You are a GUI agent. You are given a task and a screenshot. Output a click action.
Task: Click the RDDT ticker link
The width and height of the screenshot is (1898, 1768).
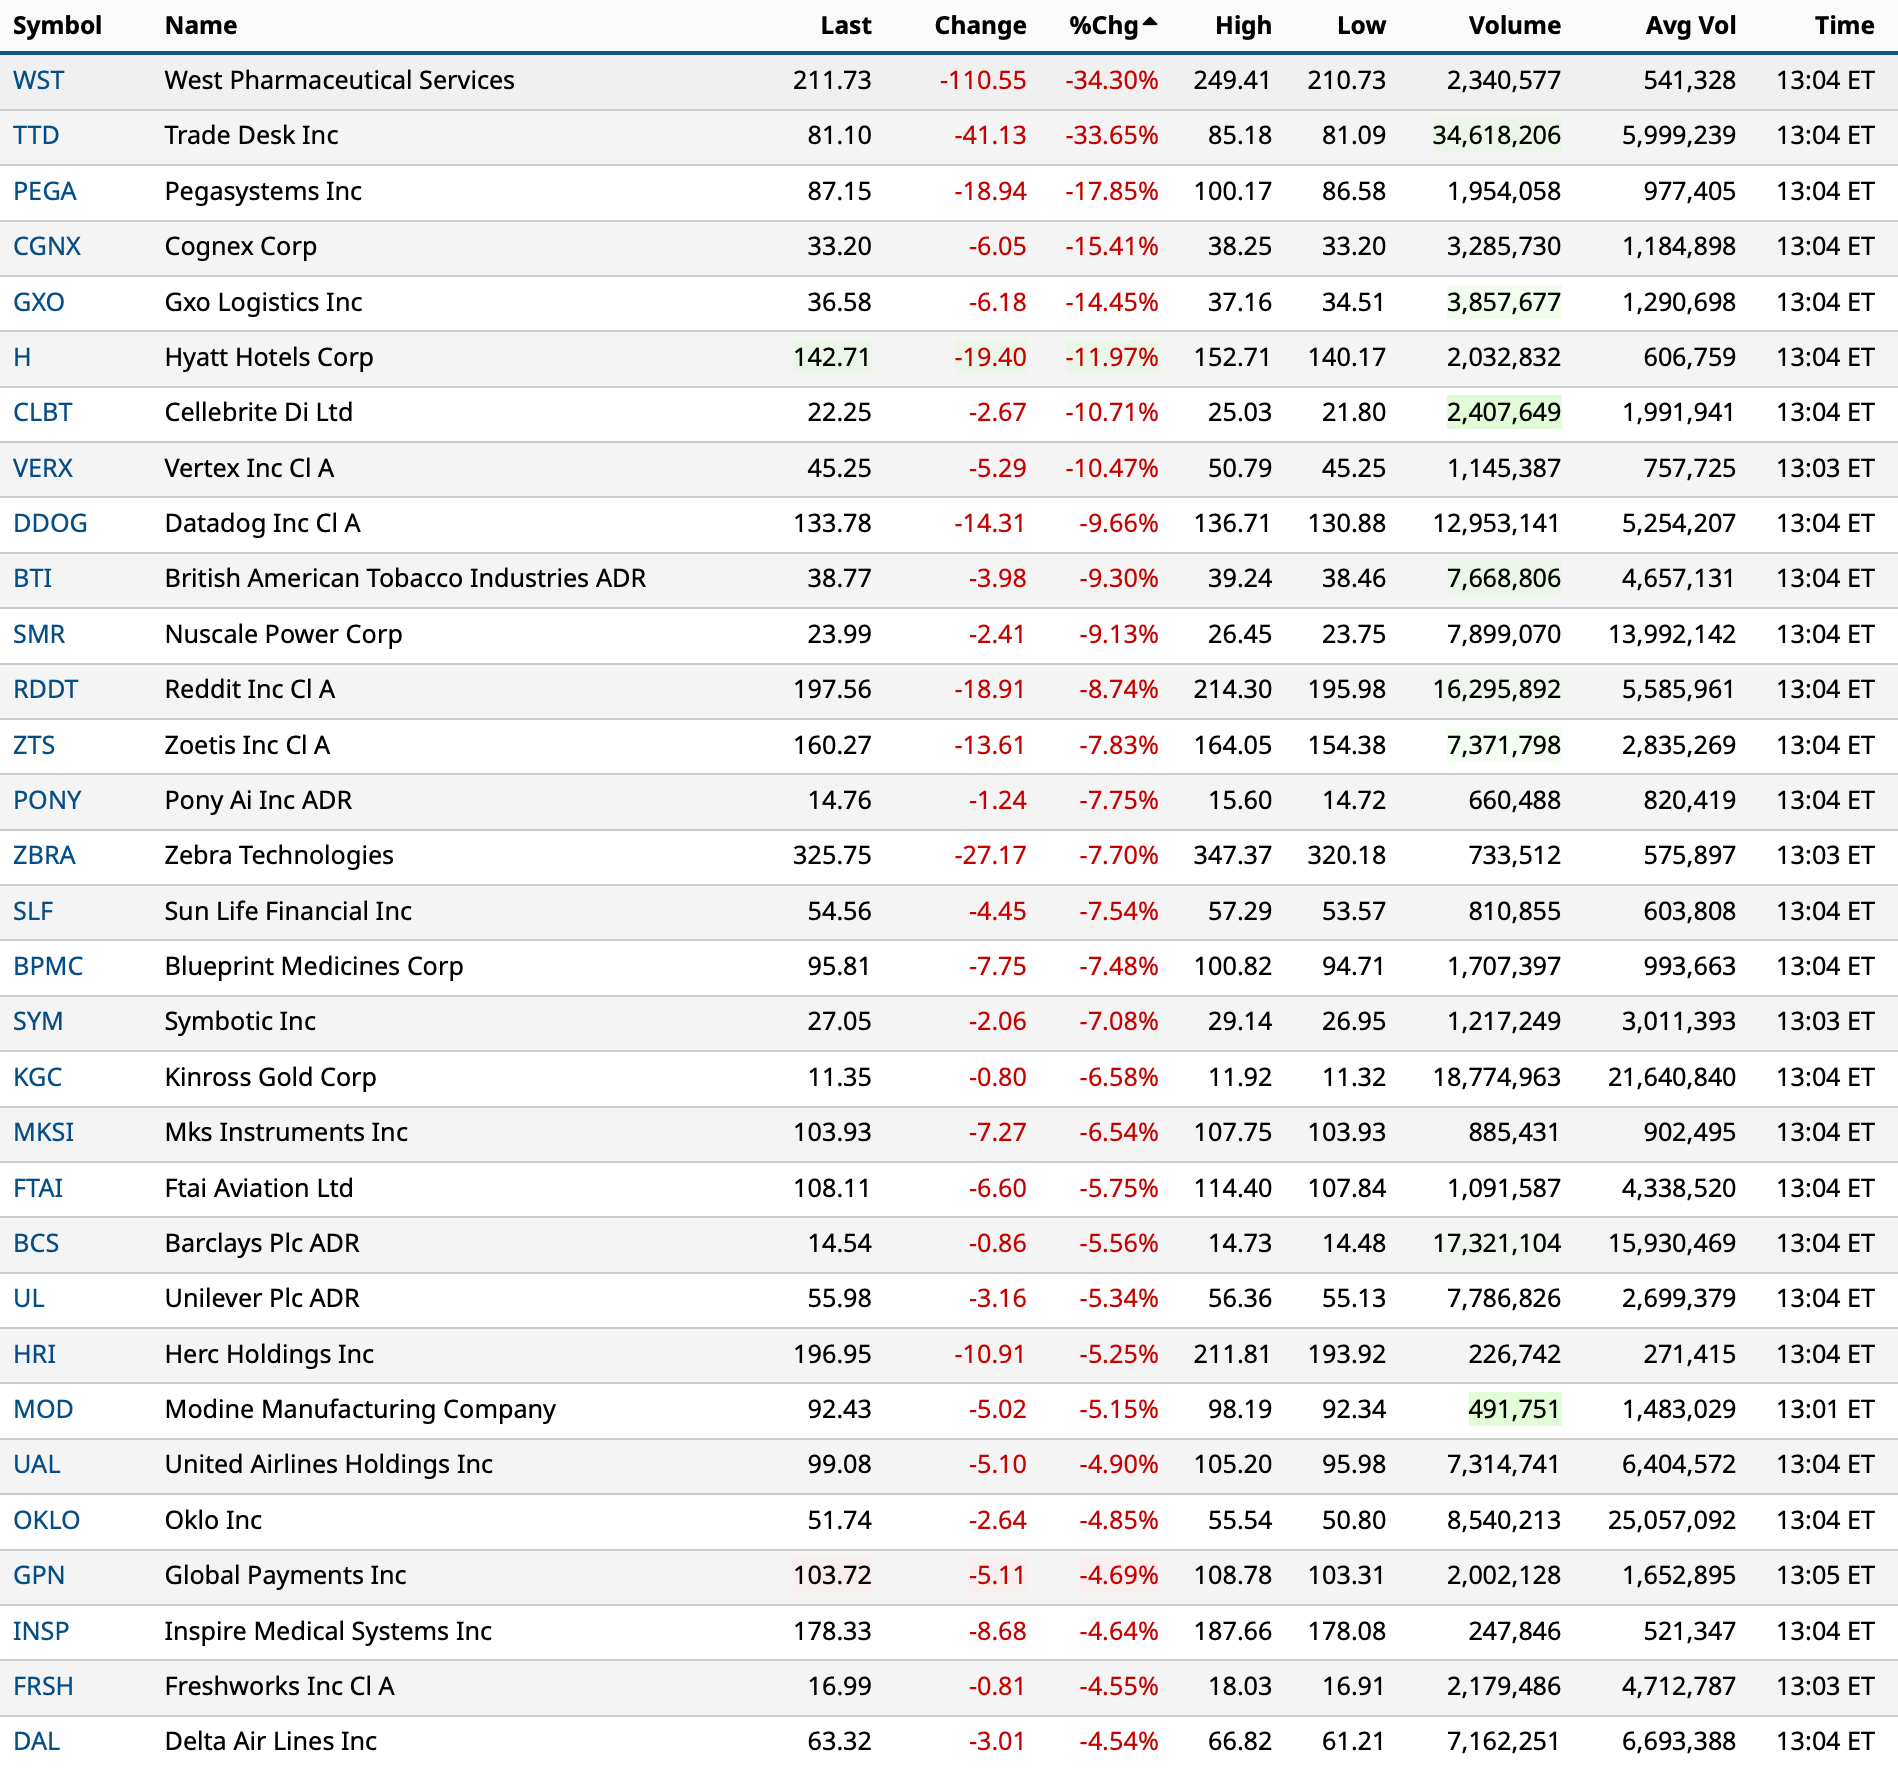[45, 689]
